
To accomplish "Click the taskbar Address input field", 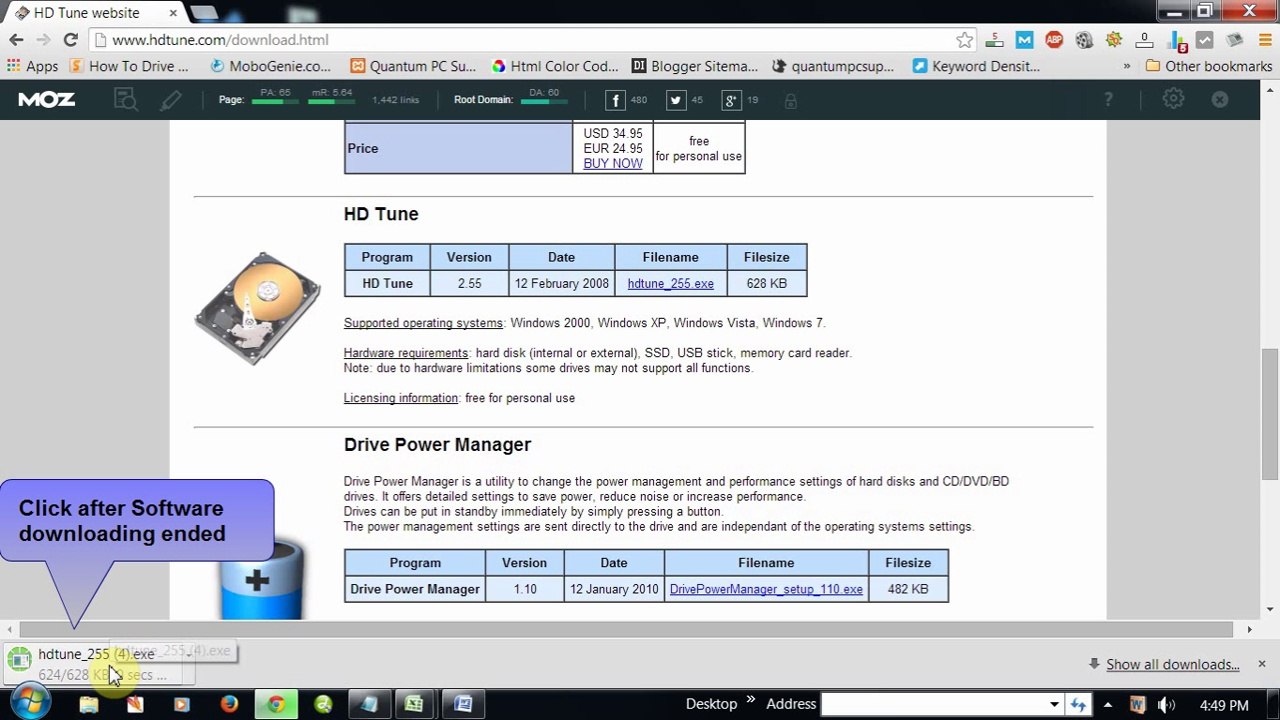I will (935, 705).
